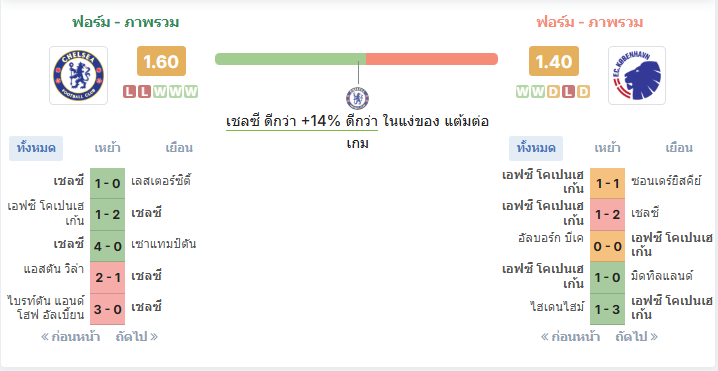Screen dimensions: 718x371
Task: Click the green section of the comparison bar
Action: 290,59
